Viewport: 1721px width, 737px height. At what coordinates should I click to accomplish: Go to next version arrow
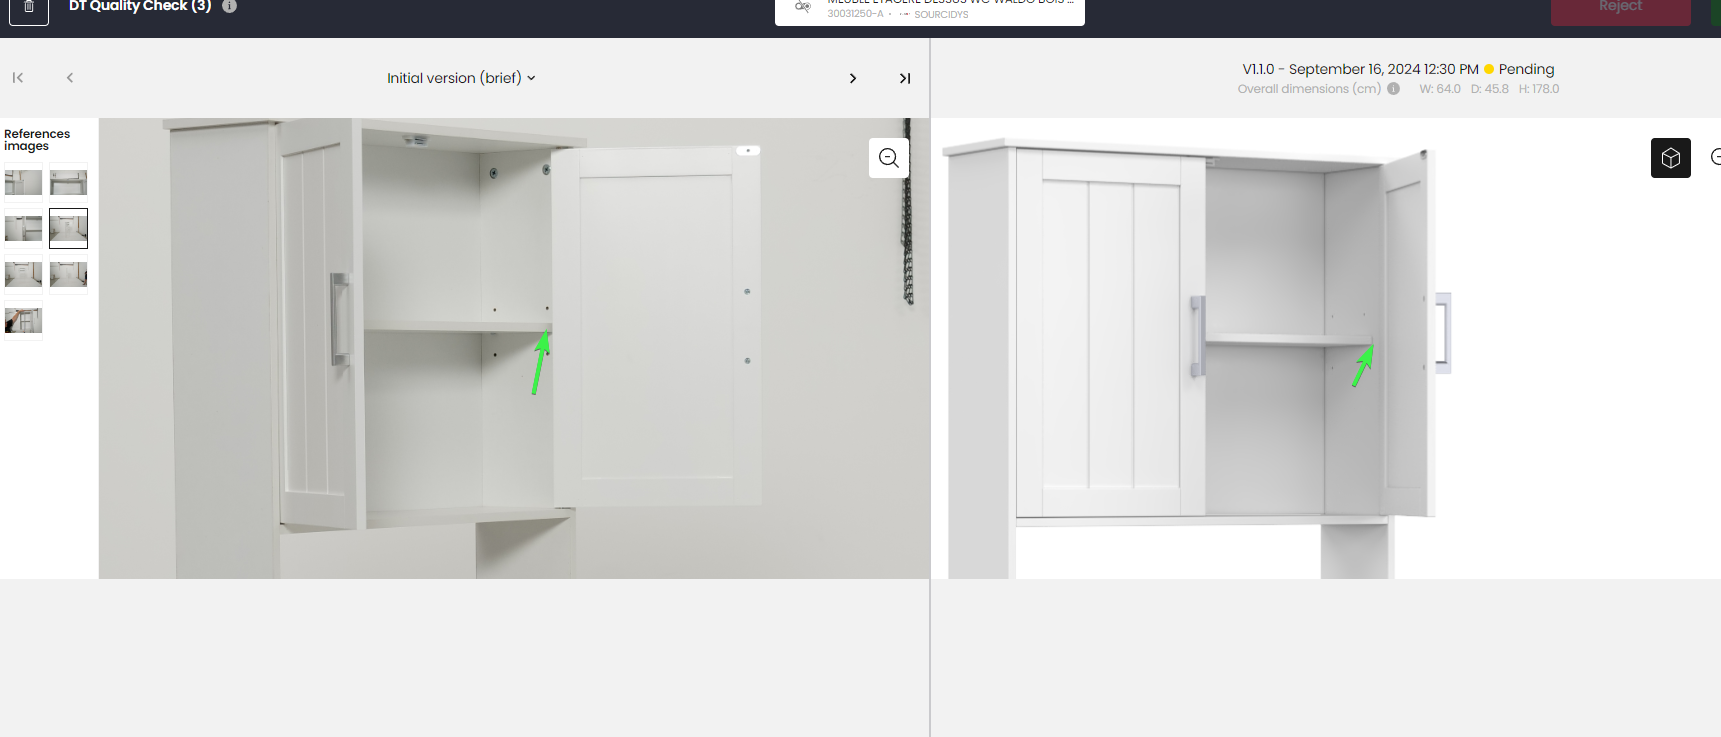coord(853,78)
